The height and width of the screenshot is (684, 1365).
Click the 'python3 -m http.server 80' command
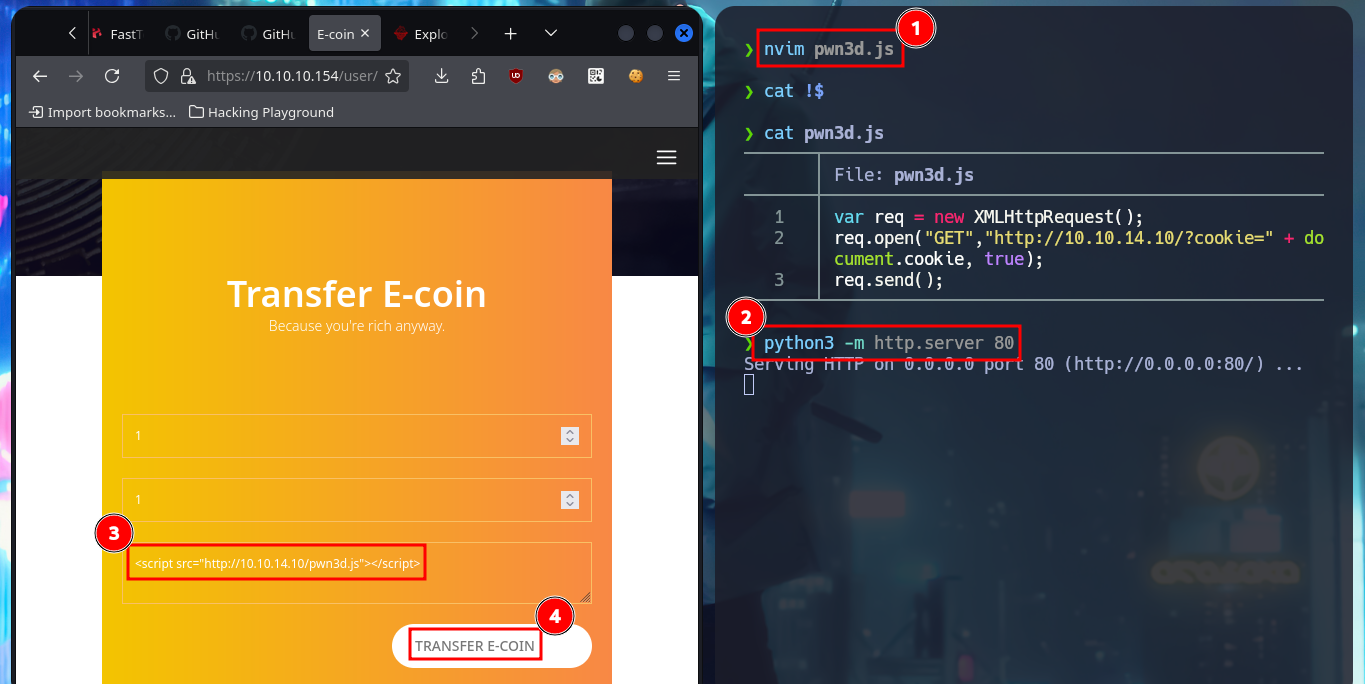click(889, 343)
